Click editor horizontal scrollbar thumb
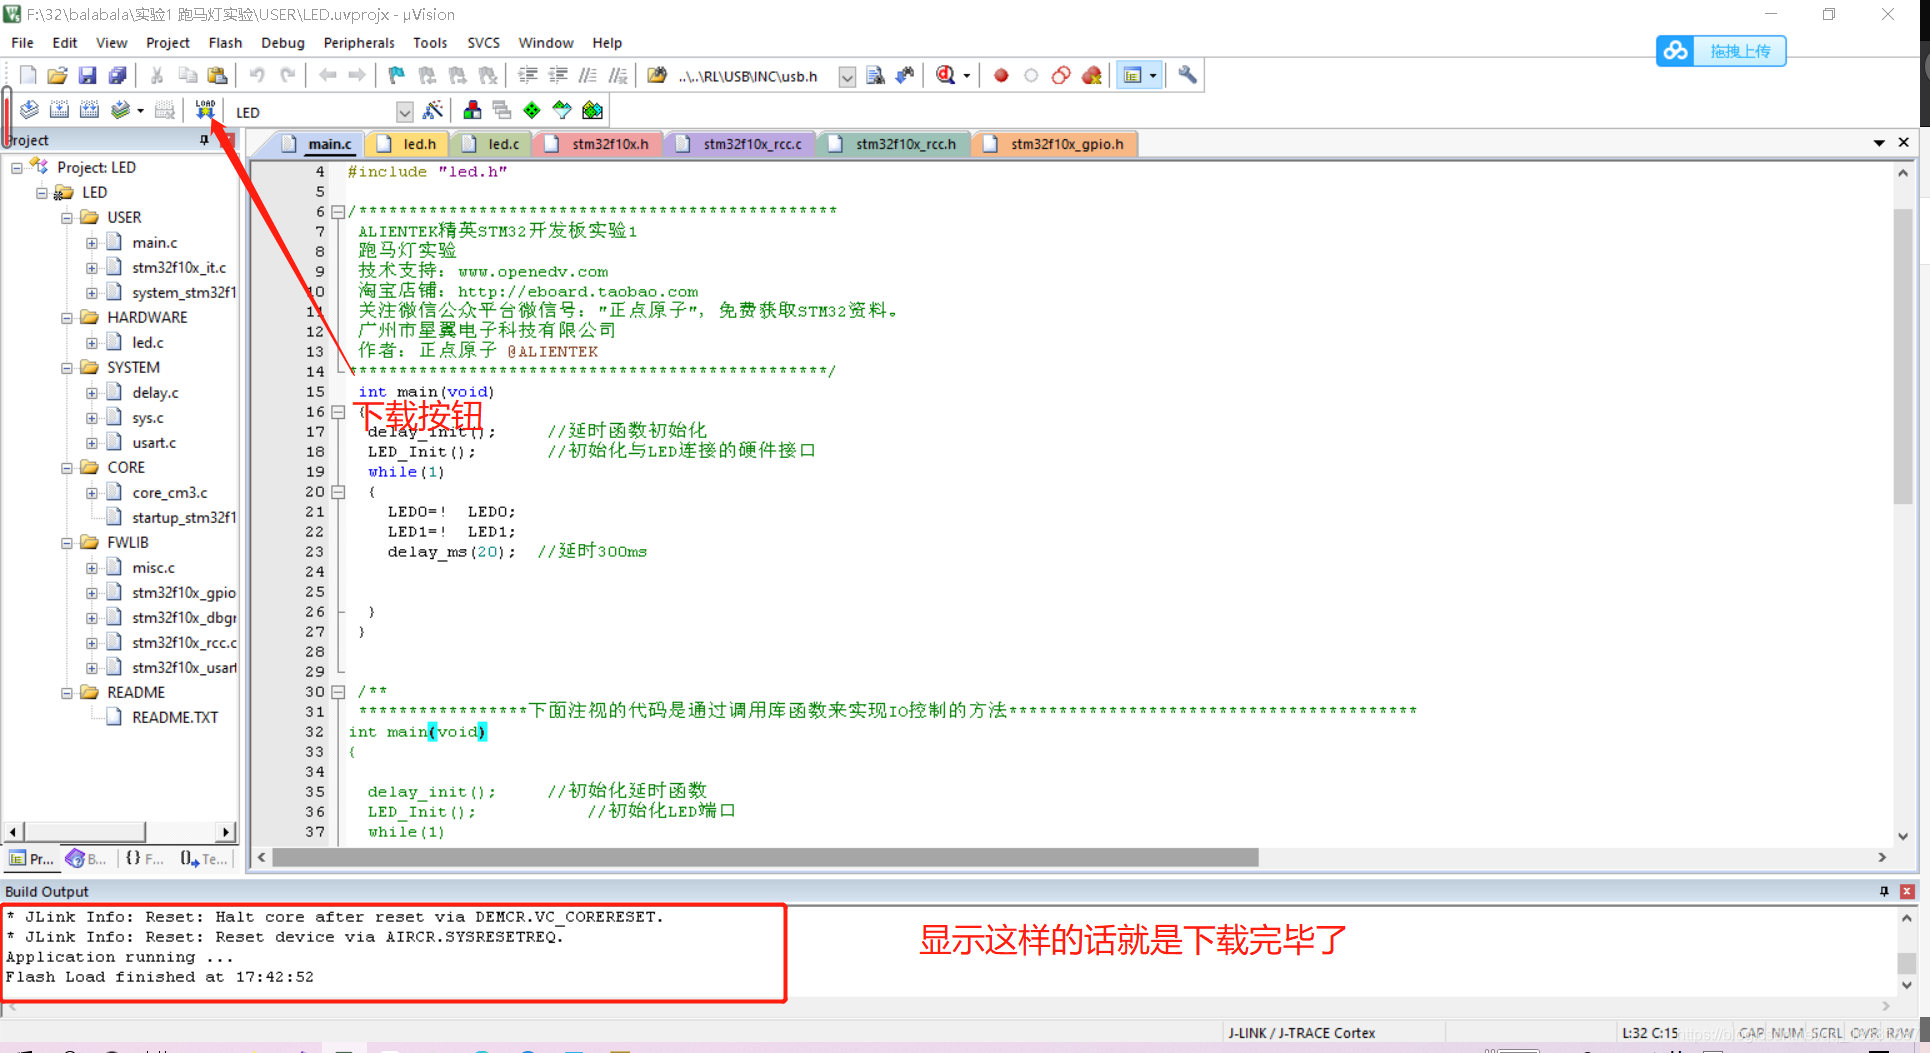 coord(766,857)
